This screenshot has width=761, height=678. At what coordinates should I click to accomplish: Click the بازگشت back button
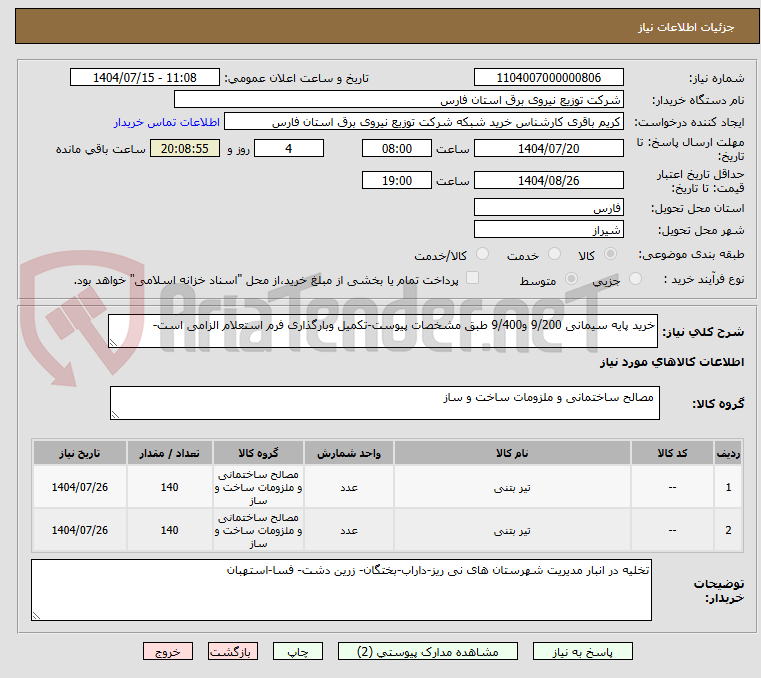click(232, 651)
